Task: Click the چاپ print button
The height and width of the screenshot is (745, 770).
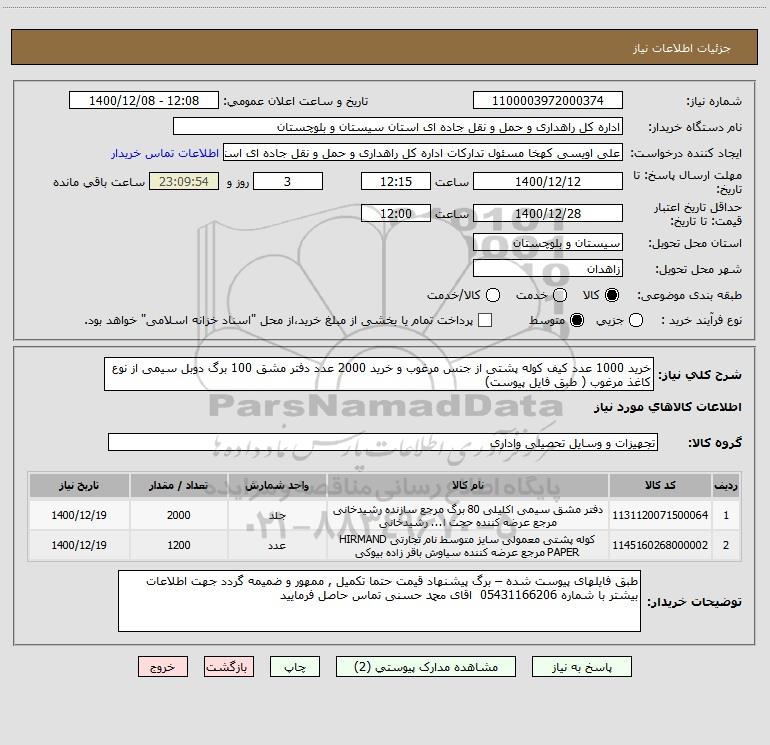Action: 295,667
